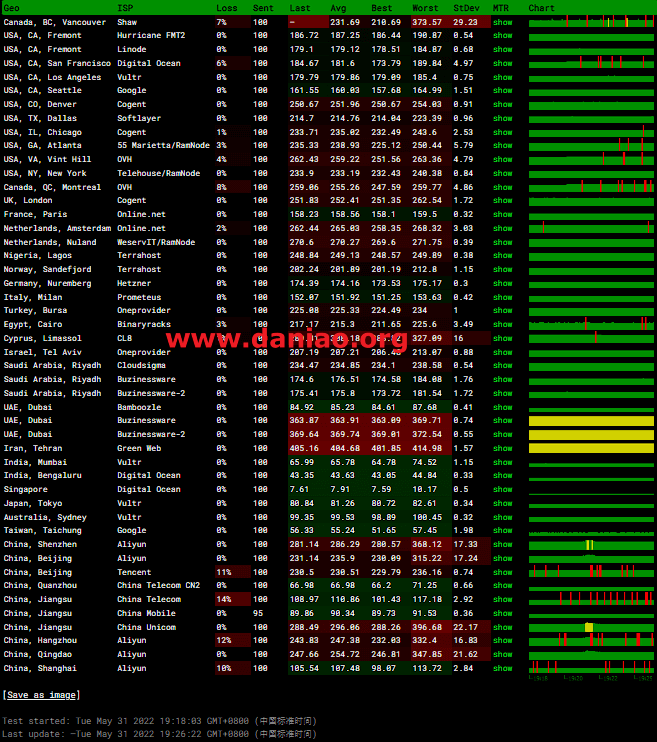This screenshot has height=742, width=657.
Task: Show MTR for Quanzhou China Telecom CN2
Action: (502, 586)
